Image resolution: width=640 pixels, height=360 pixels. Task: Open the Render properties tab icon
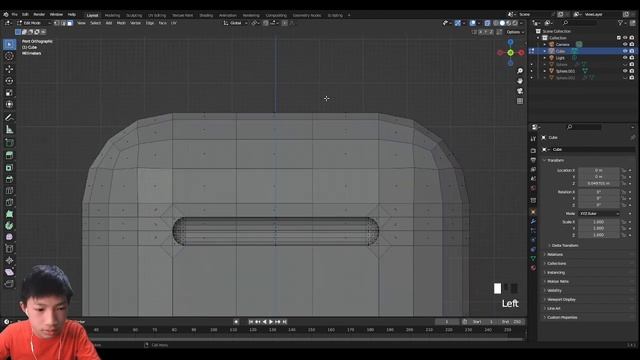[533, 151]
